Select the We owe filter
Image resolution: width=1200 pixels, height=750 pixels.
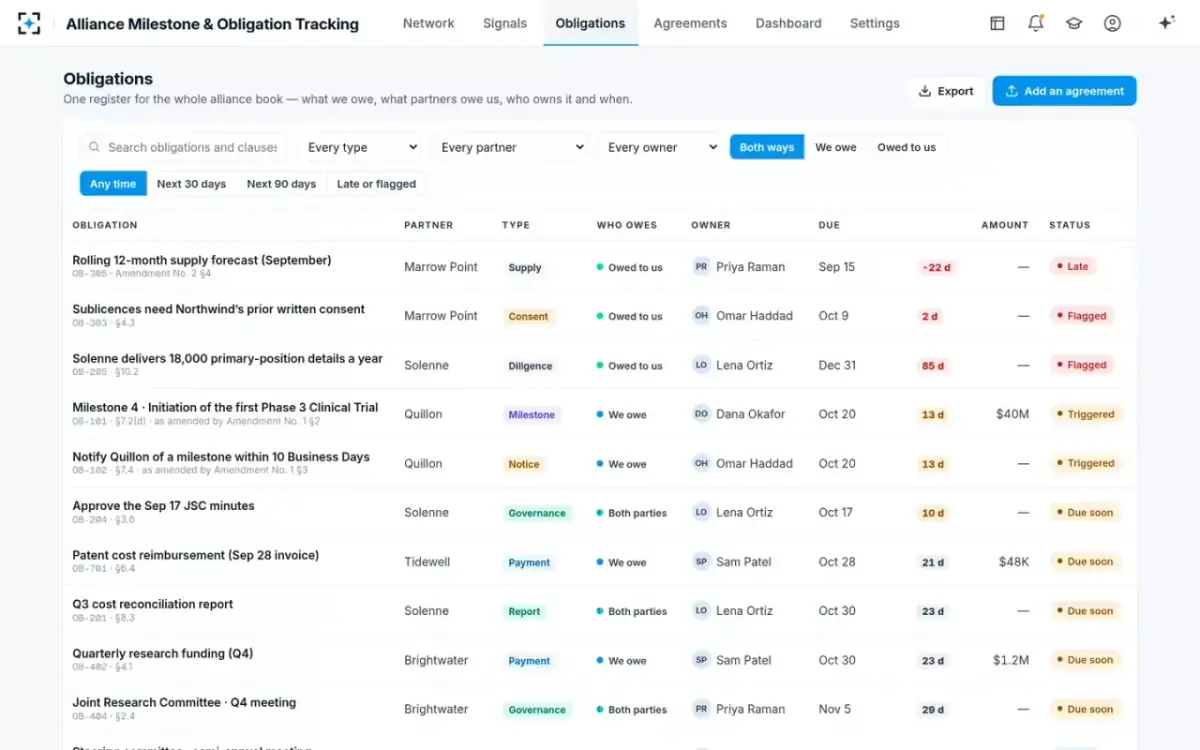coord(836,147)
